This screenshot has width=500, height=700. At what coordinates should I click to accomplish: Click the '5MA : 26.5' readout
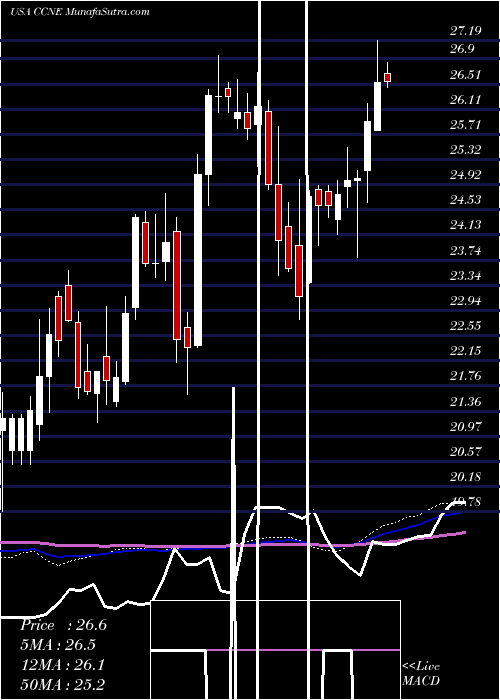pos(58,645)
